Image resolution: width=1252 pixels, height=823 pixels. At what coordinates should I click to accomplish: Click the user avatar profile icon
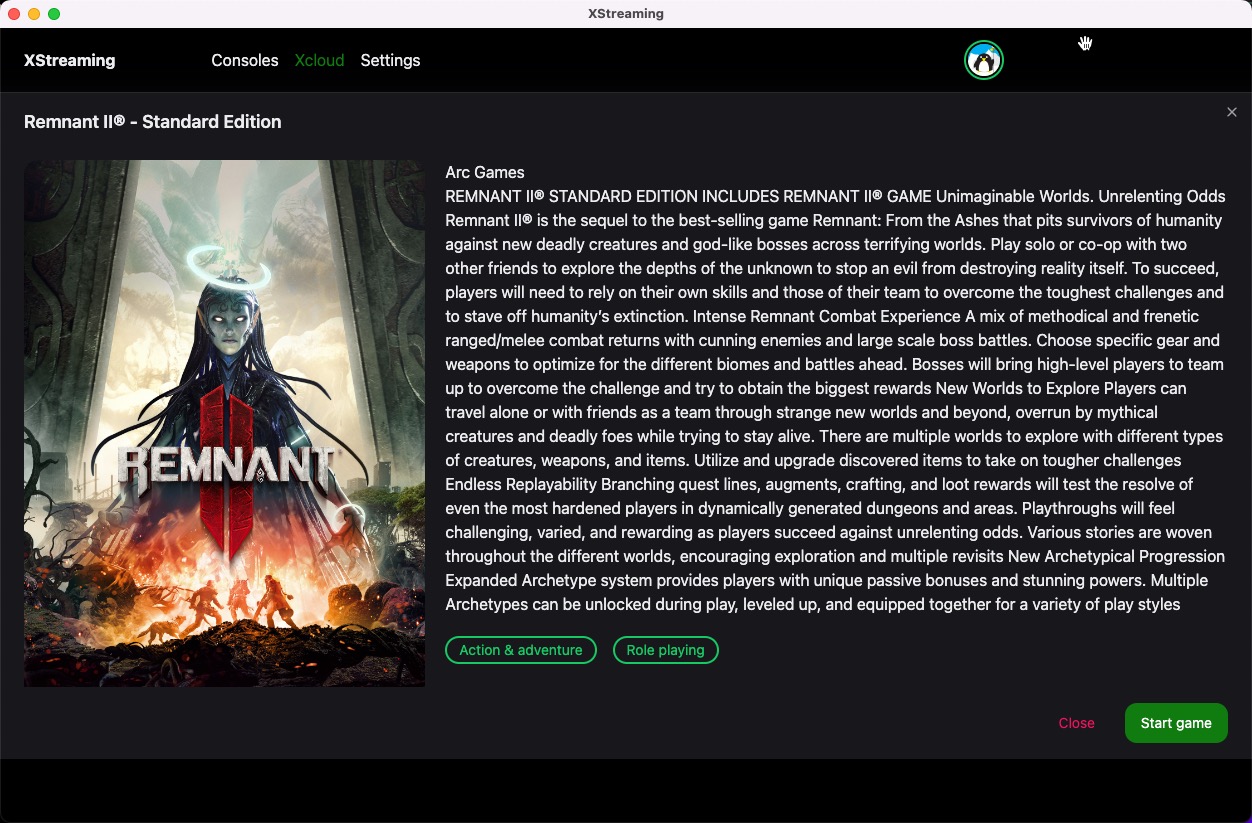[x=984, y=60]
